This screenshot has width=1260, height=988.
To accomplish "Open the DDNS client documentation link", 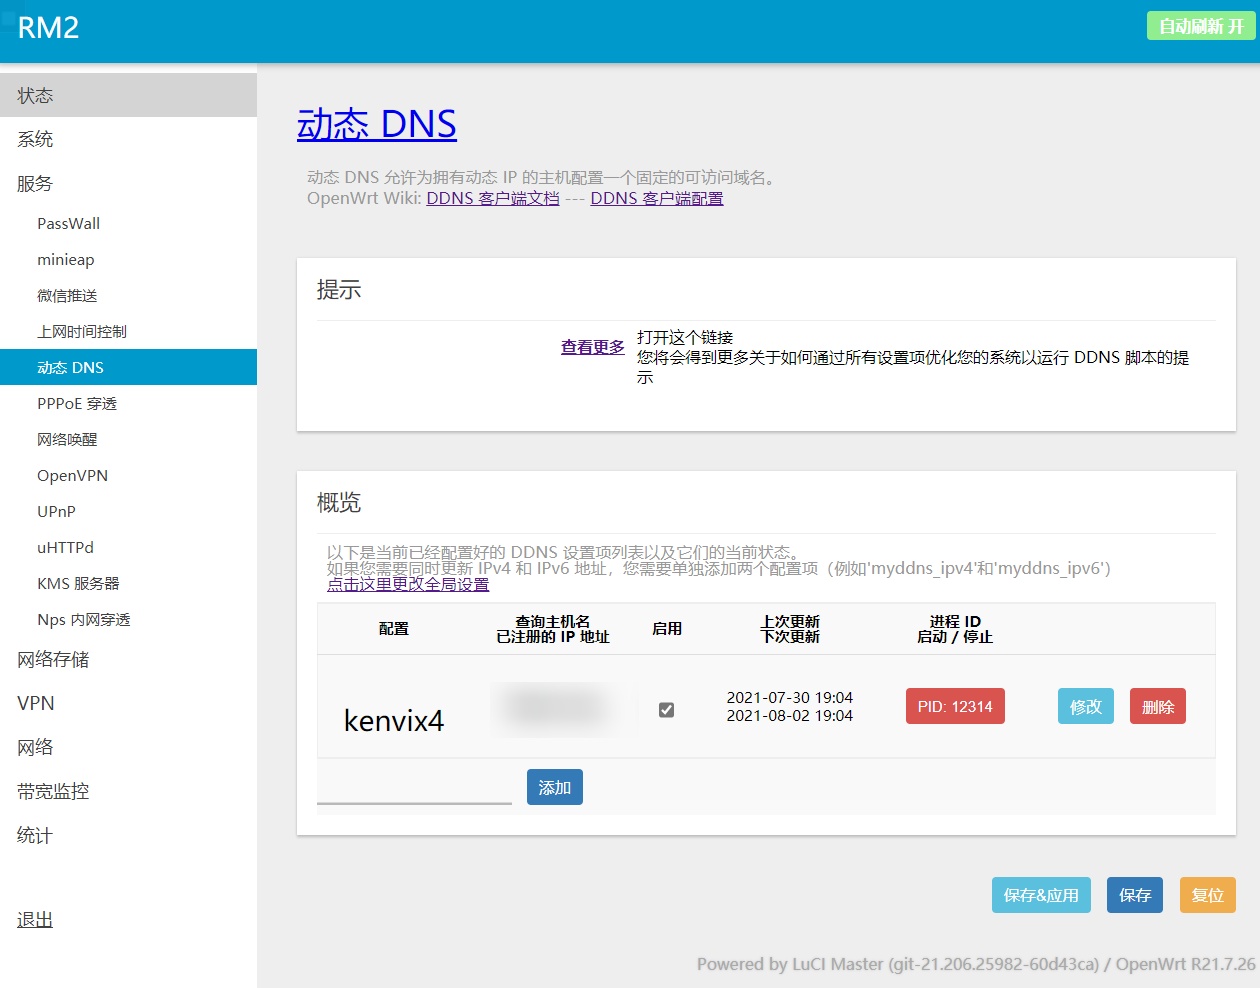I will 493,198.
